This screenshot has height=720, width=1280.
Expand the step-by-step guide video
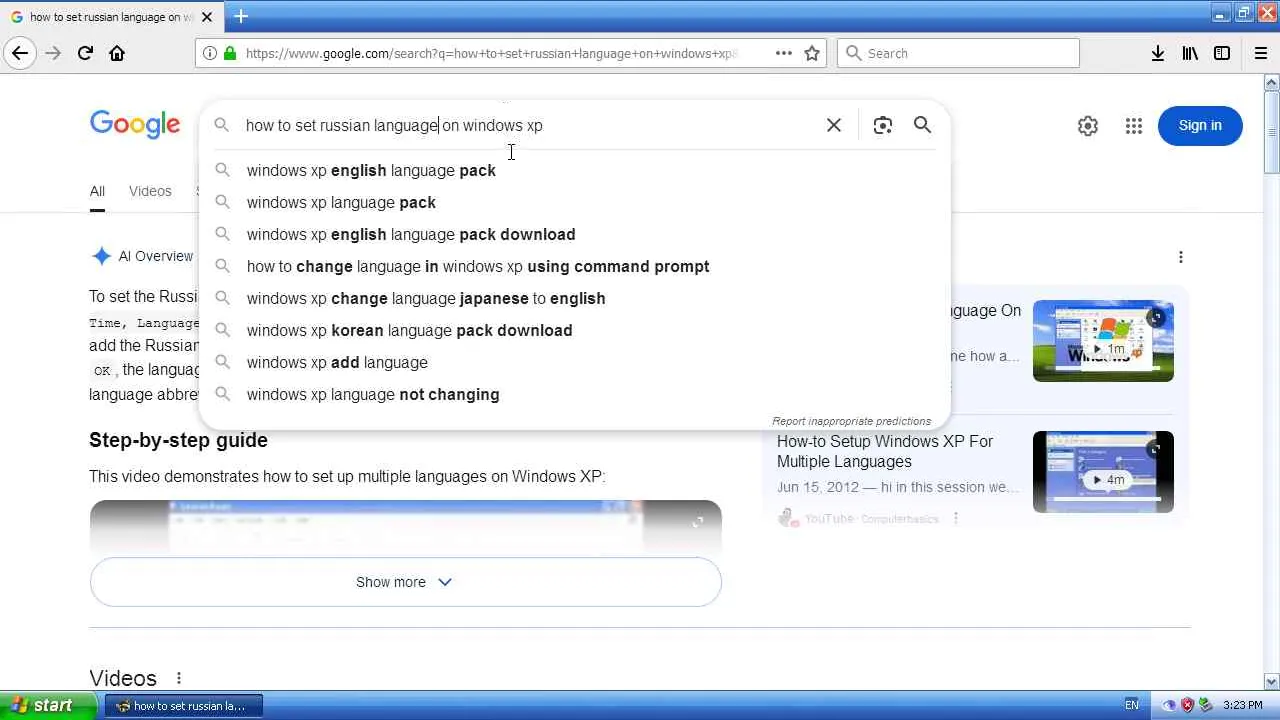698,522
